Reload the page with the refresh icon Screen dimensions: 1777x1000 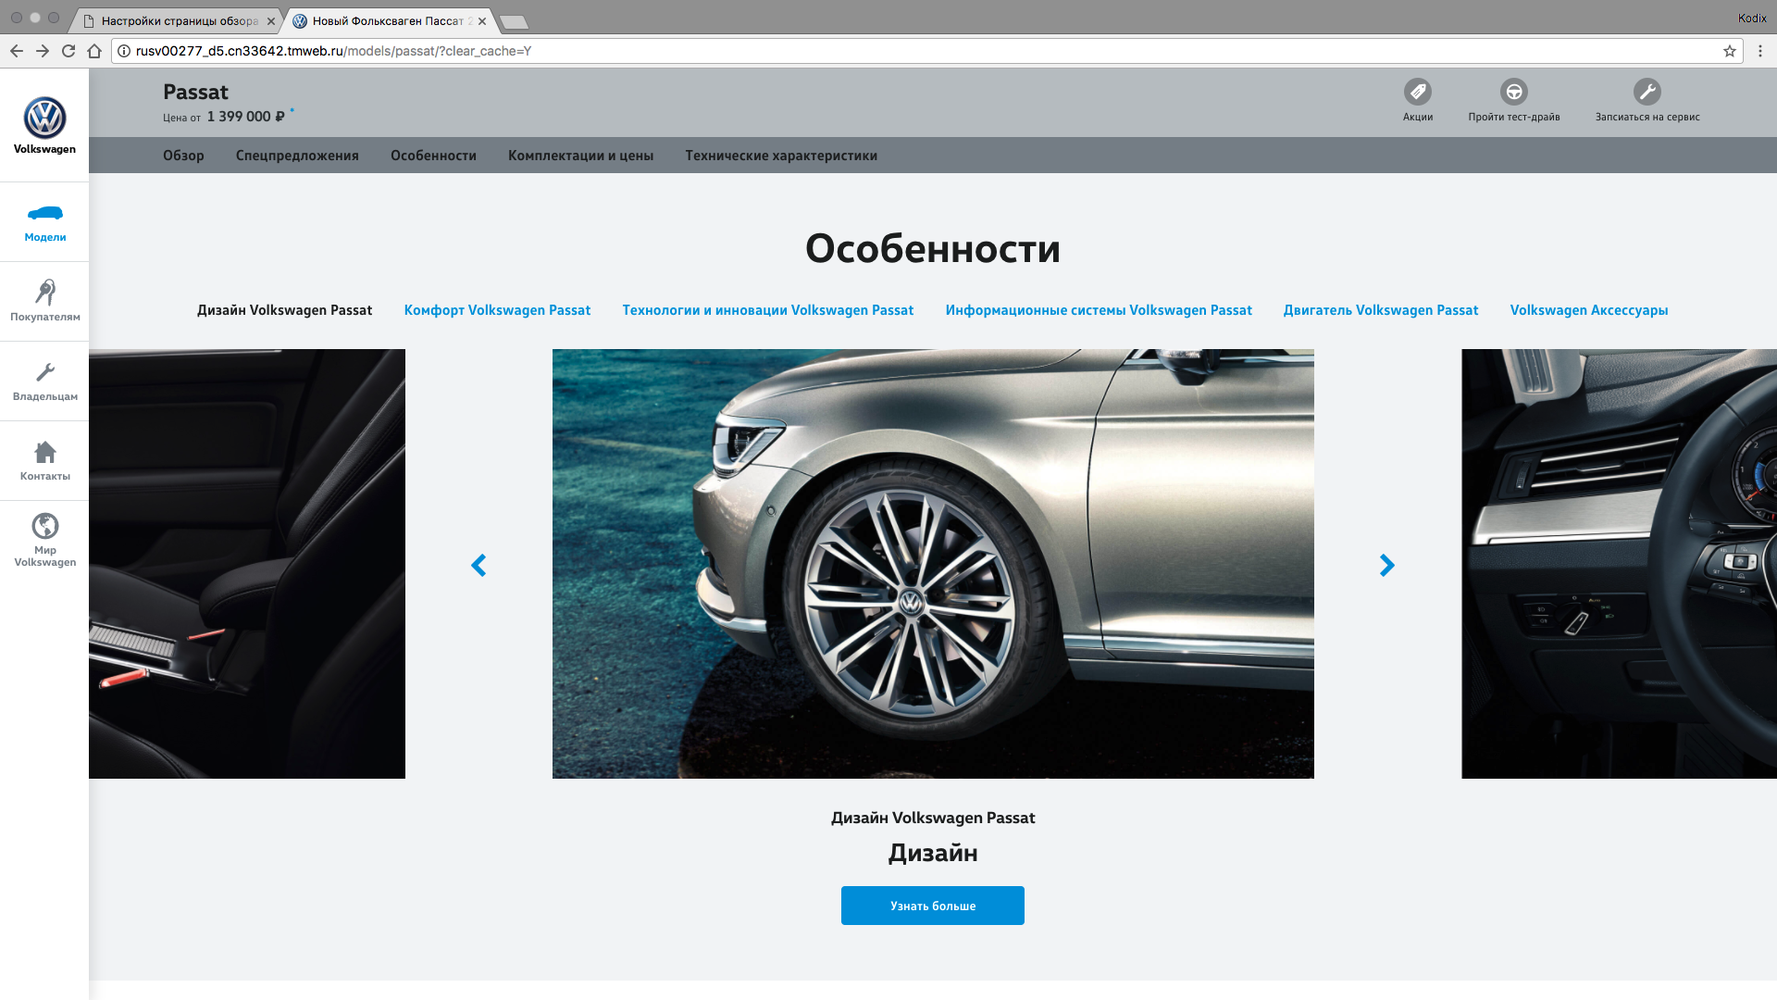pyautogui.click(x=68, y=51)
